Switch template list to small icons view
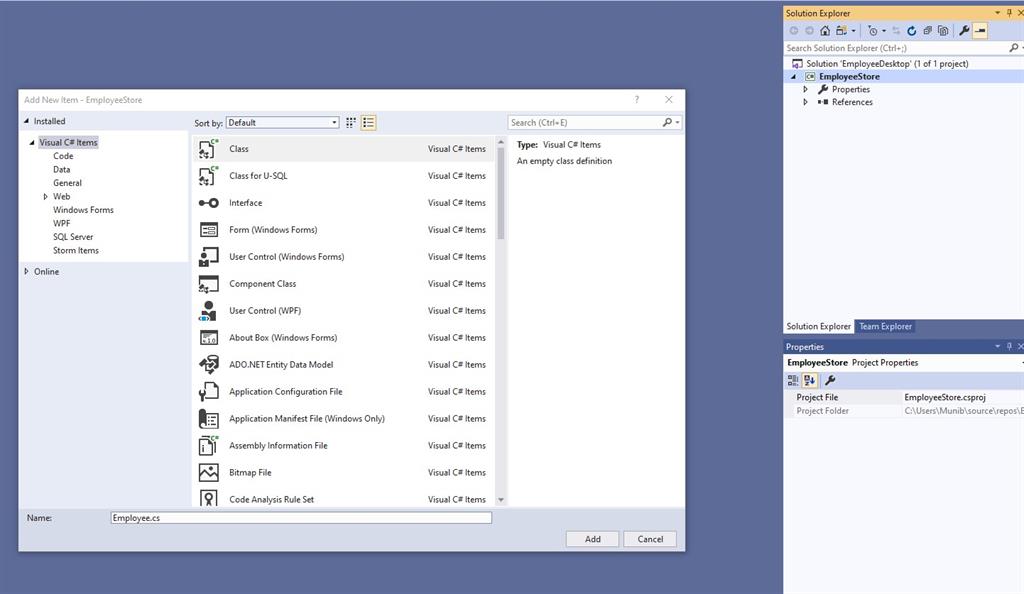 click(350, 122)
